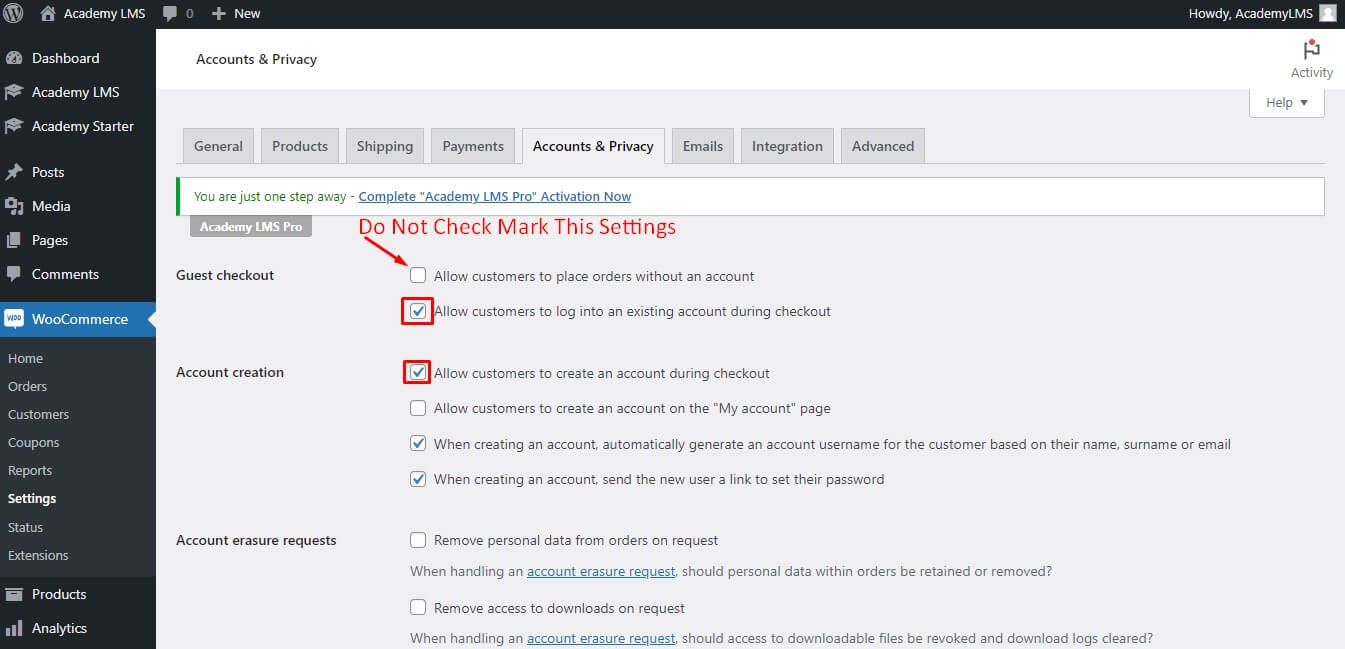Click the Academy LMS Pro grey button
The image size is (1345, 649).
coord(251,227)
